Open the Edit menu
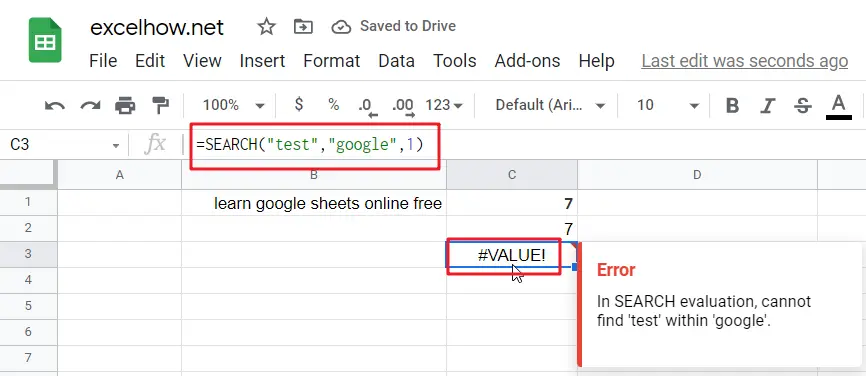The width and height of the screenshot is (866, 376). 150,61
